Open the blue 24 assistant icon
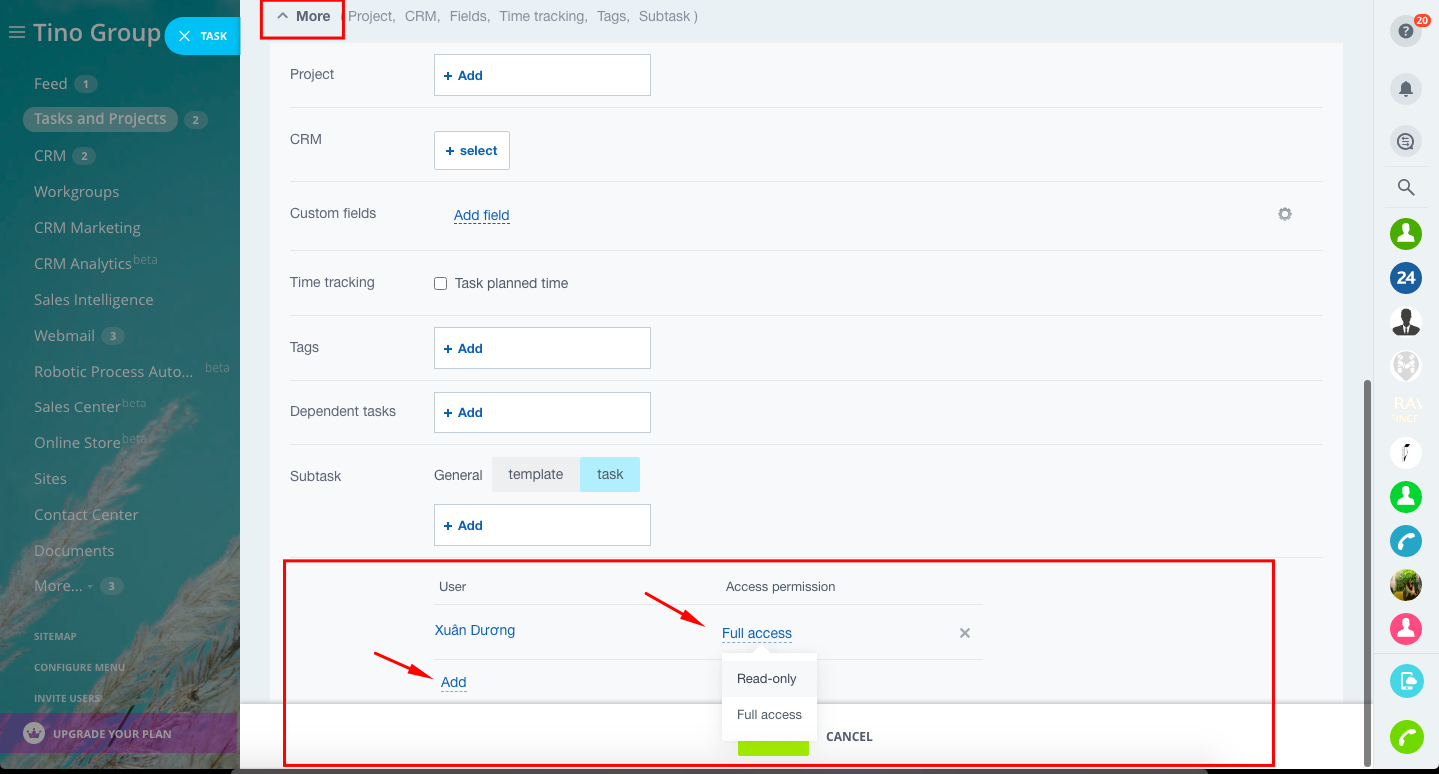The width and height of the screenshot is (1439, 774). tap(1406, 277)
